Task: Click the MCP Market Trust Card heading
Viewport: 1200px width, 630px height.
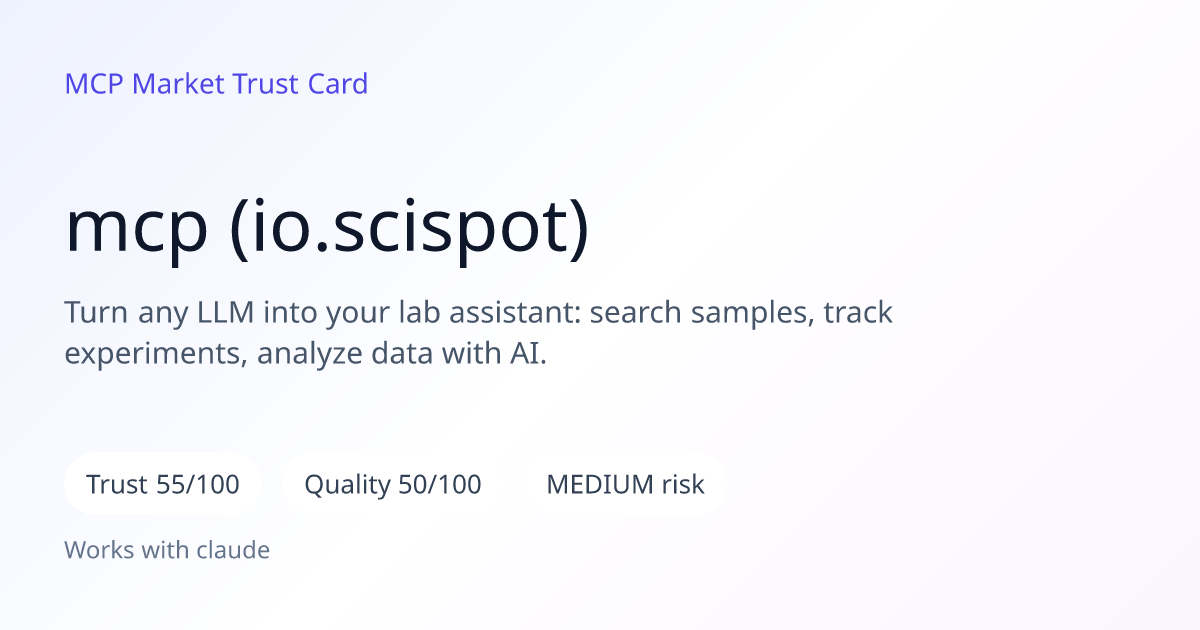Action: (216, 84)
